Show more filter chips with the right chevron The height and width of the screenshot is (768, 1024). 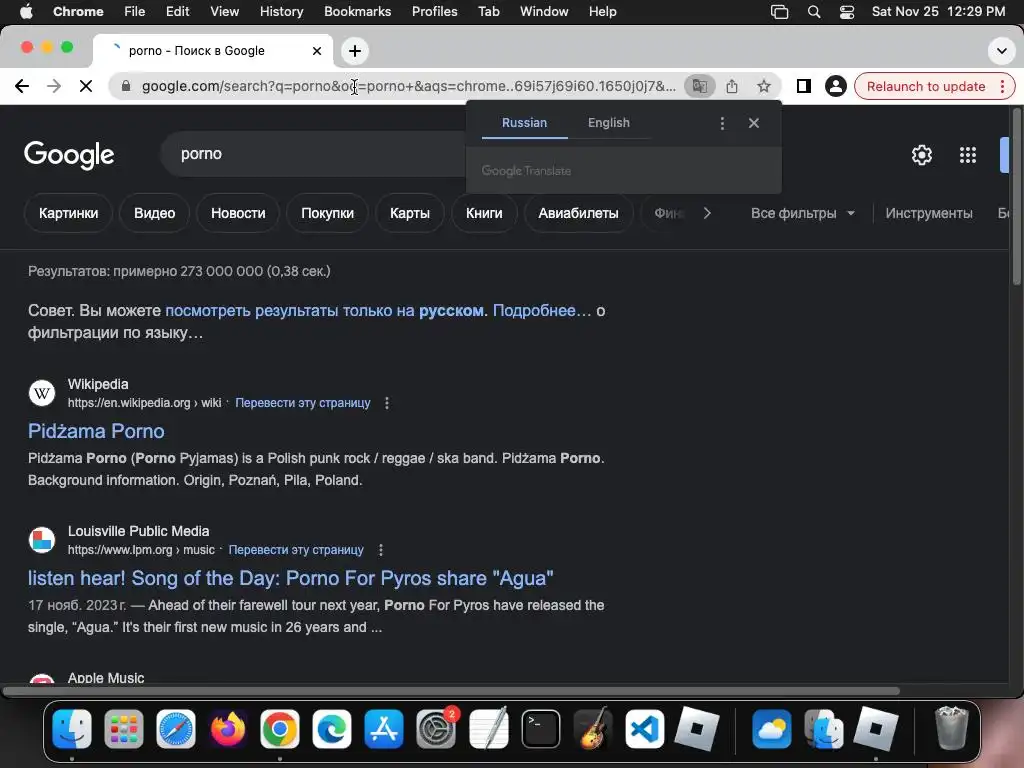tap(707, 213)
